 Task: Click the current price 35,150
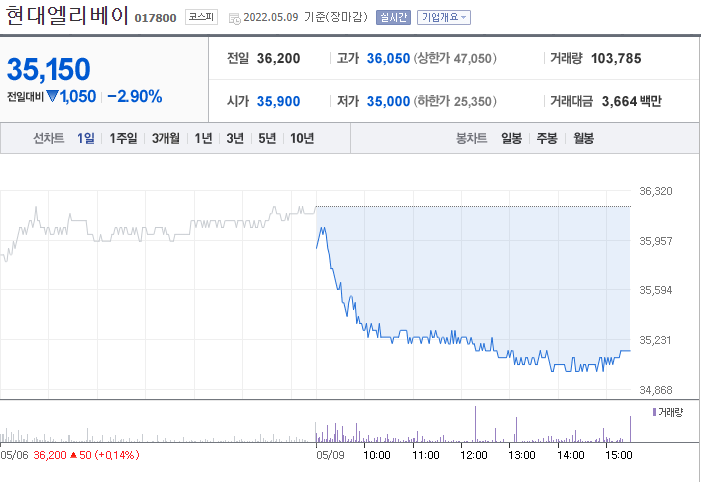point(48,69)
